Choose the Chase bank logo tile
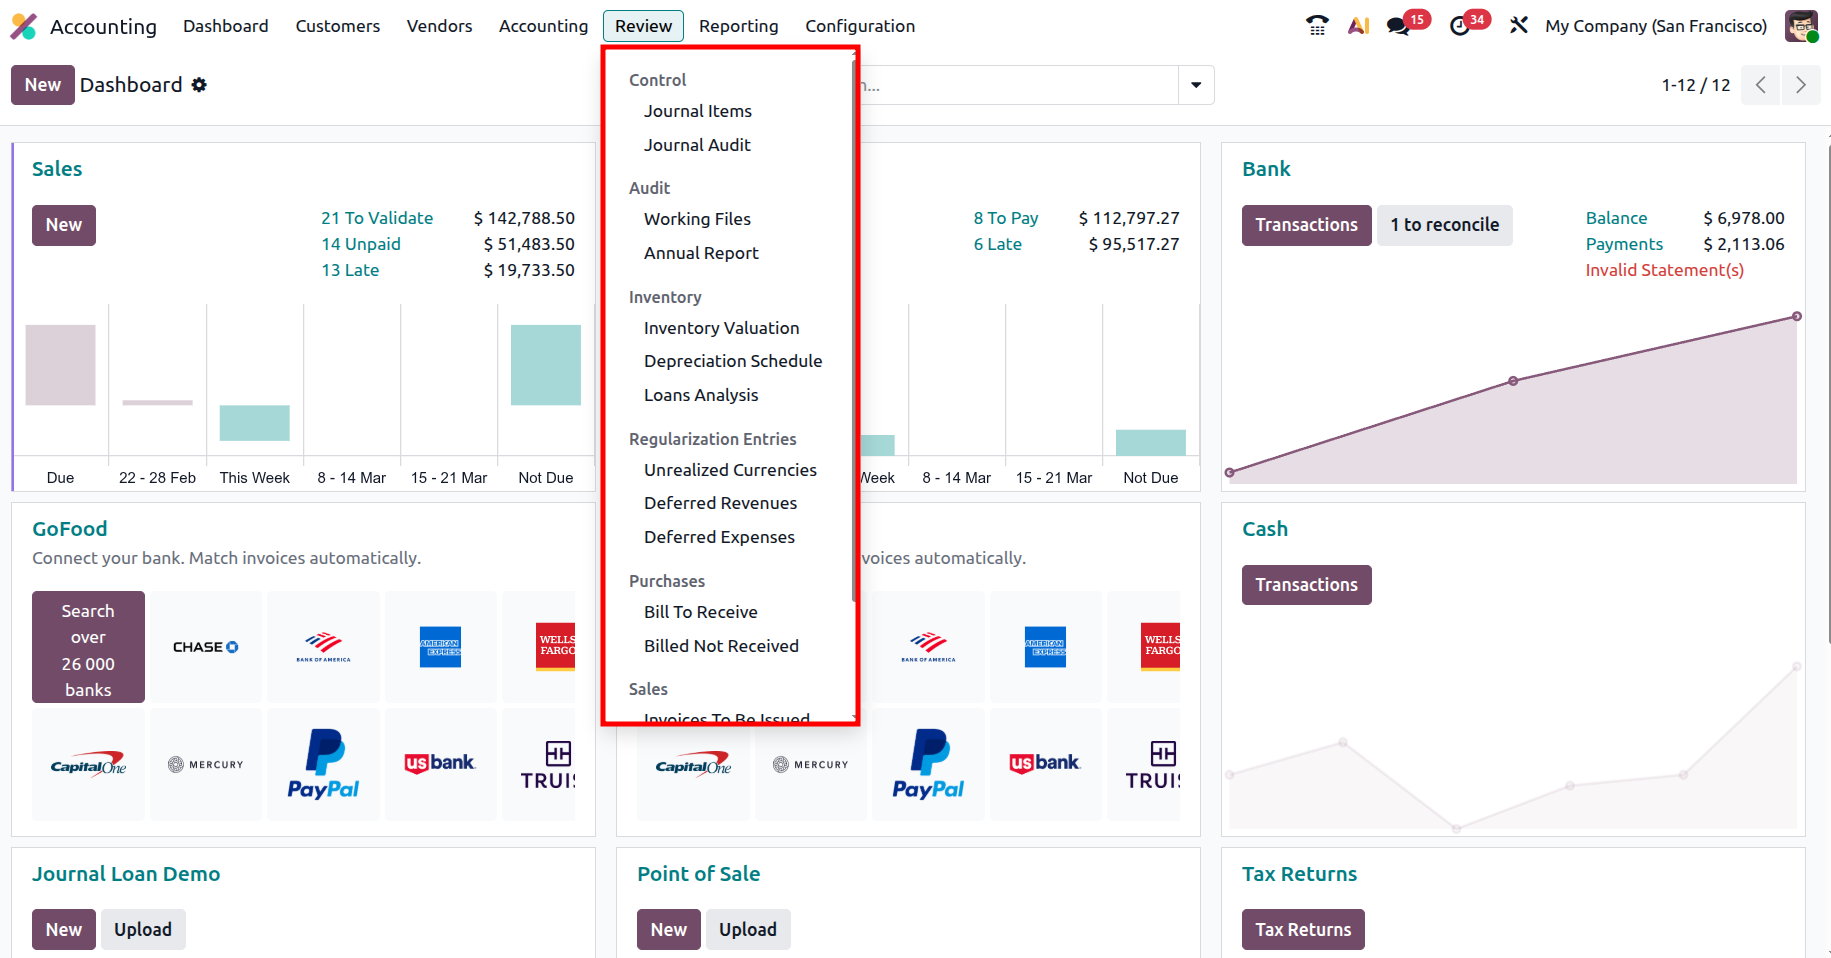Viewport: 1831px width, 958px height. pos(206,647)
